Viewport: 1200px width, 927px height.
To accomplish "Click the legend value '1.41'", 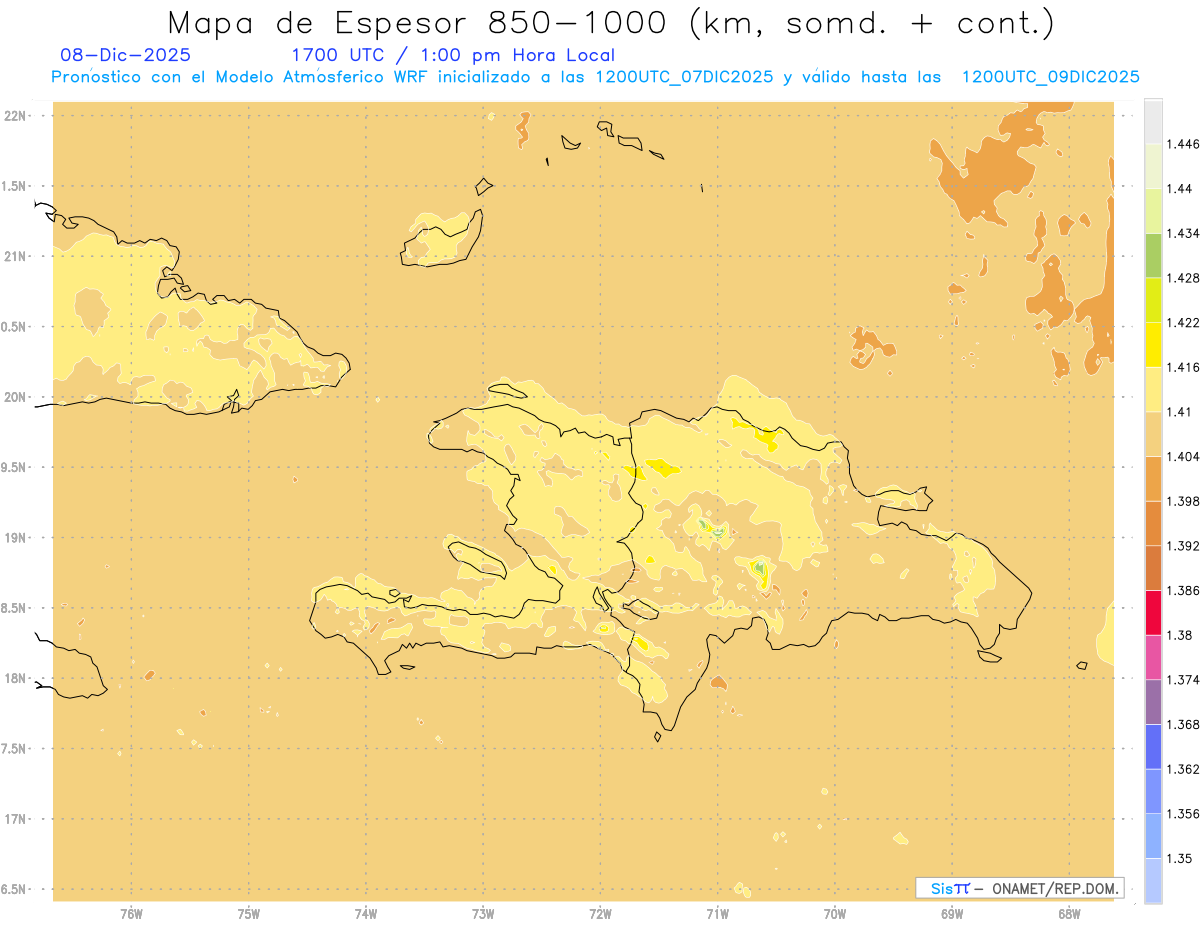I will tap(1179, 411).
